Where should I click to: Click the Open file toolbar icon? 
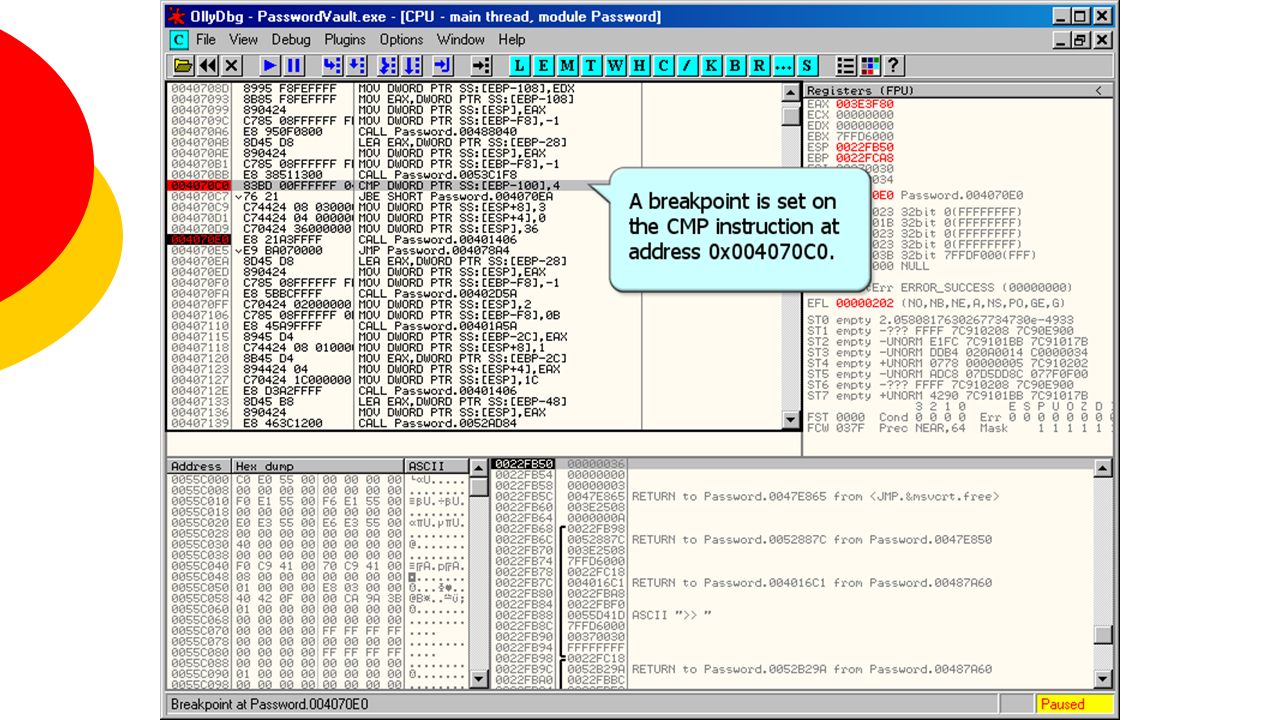(x=183, y=66)
